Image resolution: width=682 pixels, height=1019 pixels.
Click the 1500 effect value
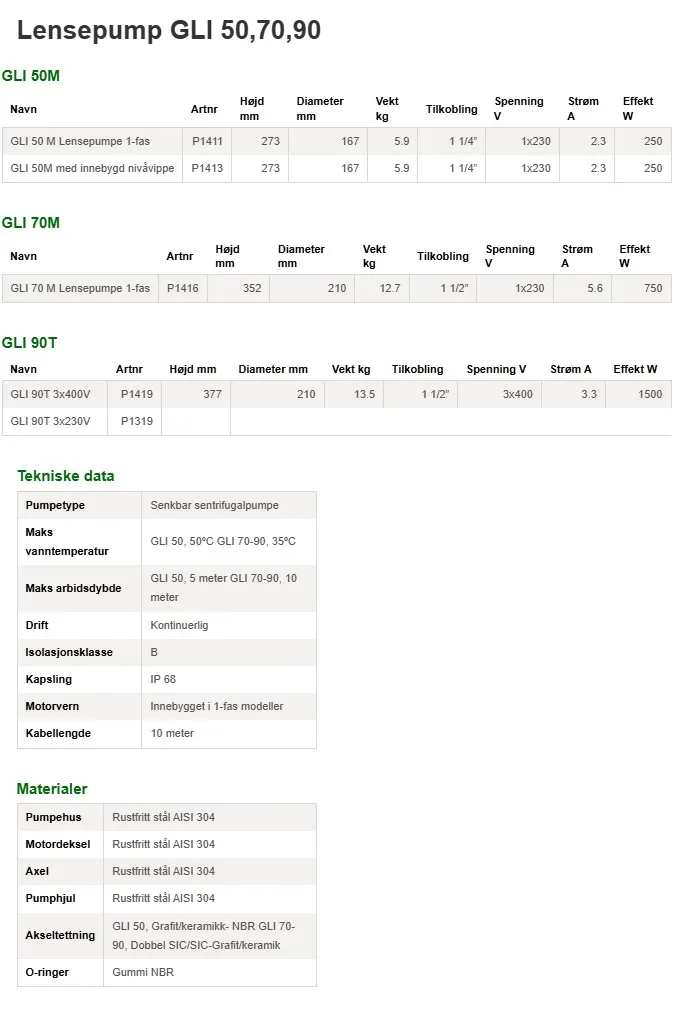coord(650,394)
